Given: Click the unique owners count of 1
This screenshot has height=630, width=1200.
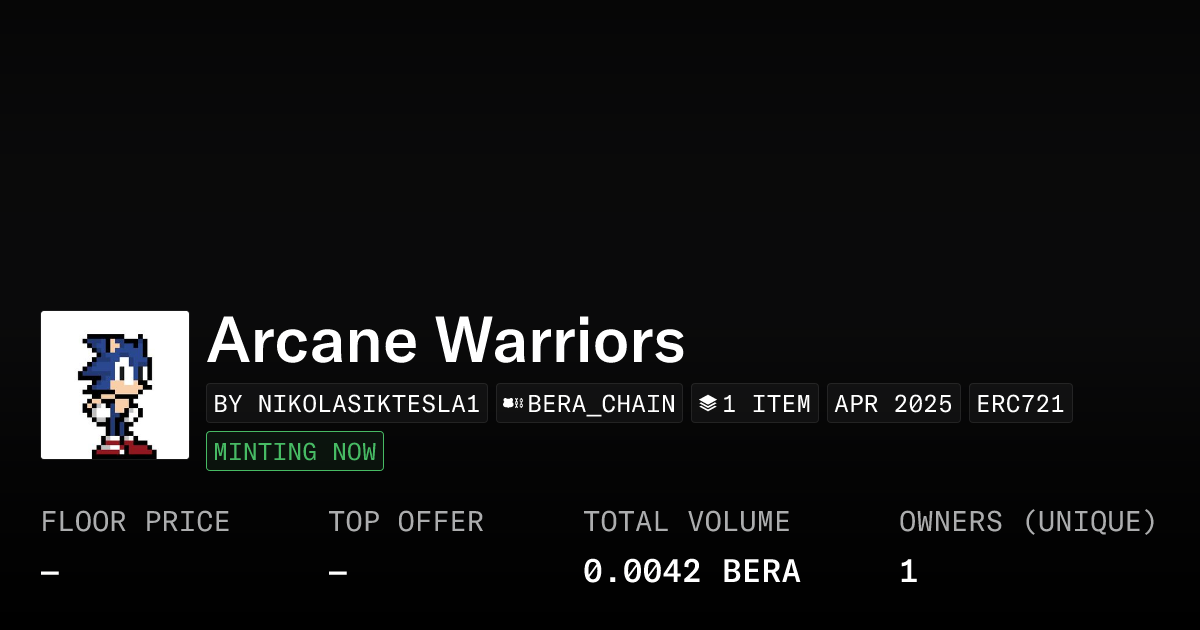Looking at the screenshot, I should click(x=909, y=572).
